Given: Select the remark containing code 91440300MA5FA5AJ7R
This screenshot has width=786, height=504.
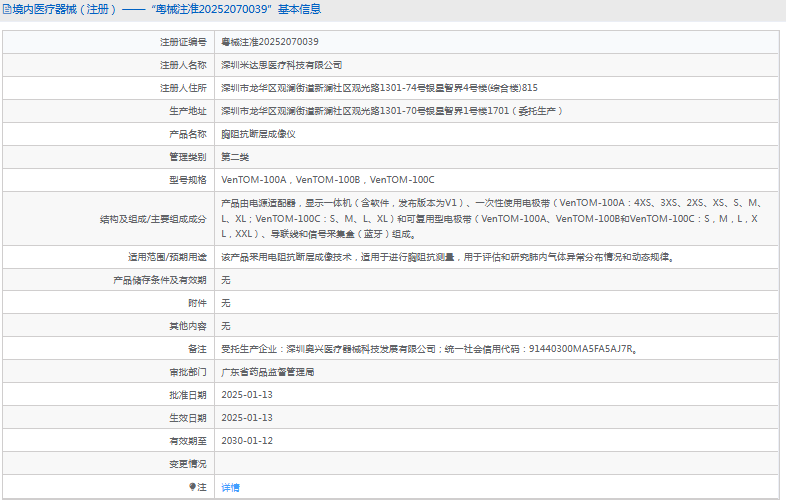Looking at the screenshot, I should point(430,349).
